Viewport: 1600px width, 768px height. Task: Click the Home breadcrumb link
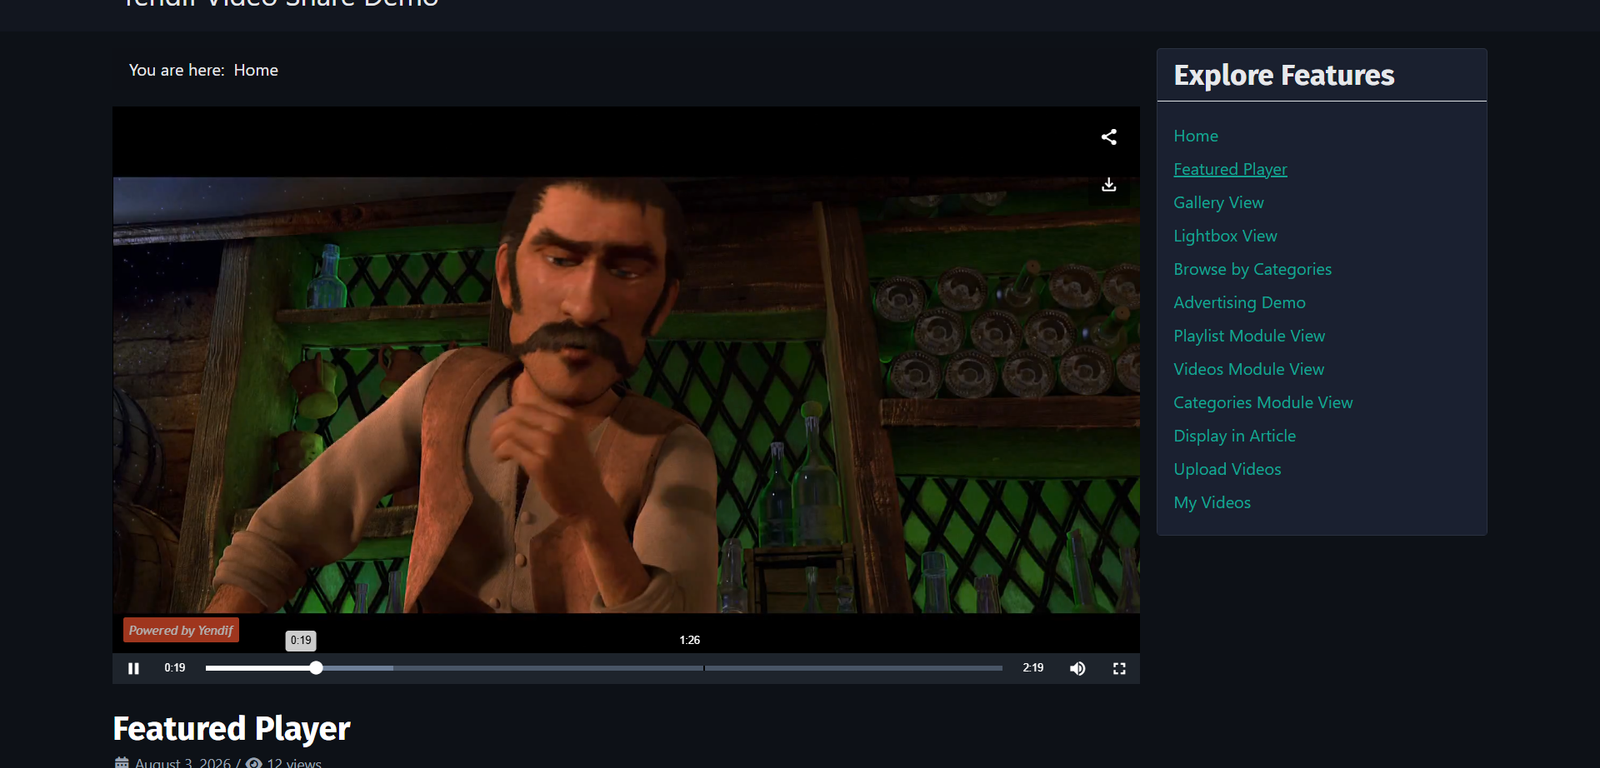256,70
